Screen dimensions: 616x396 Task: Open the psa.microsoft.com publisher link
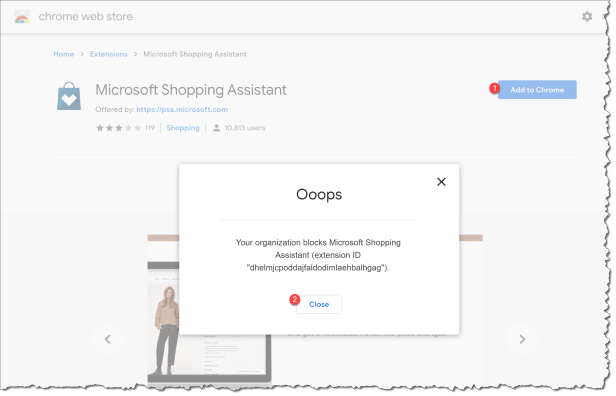pos(182,110)
